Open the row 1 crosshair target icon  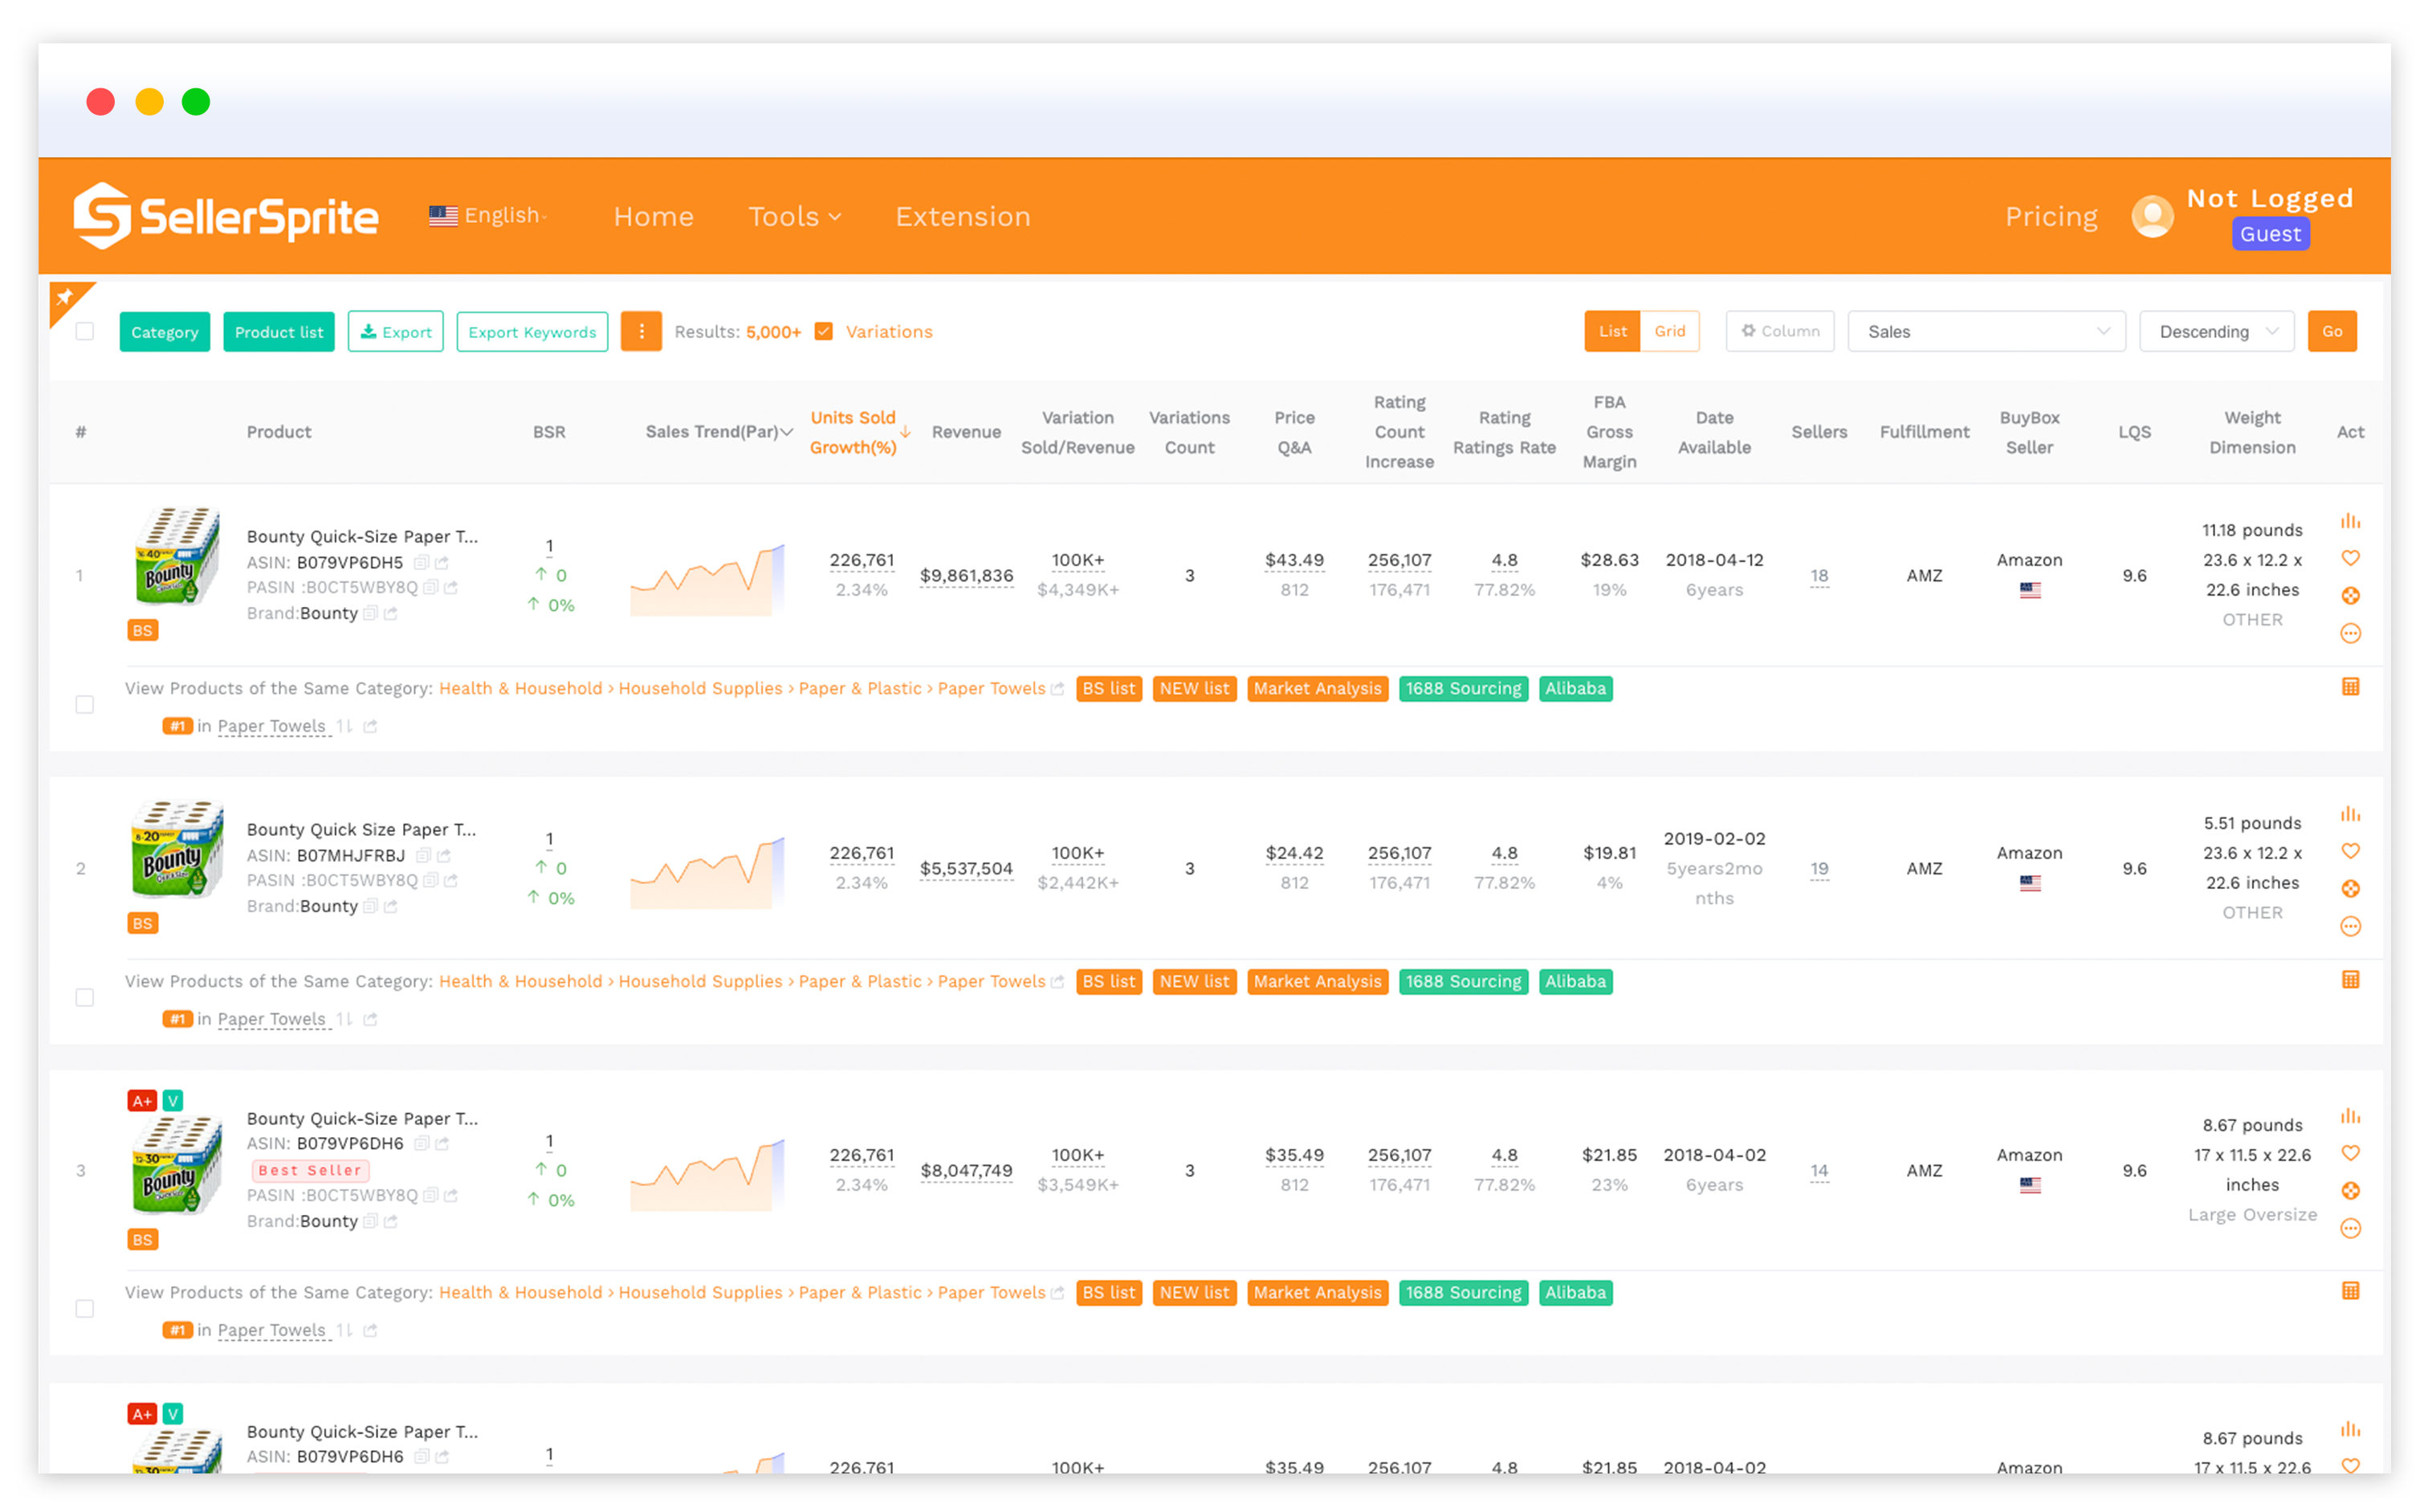[x=2350, y=596]
